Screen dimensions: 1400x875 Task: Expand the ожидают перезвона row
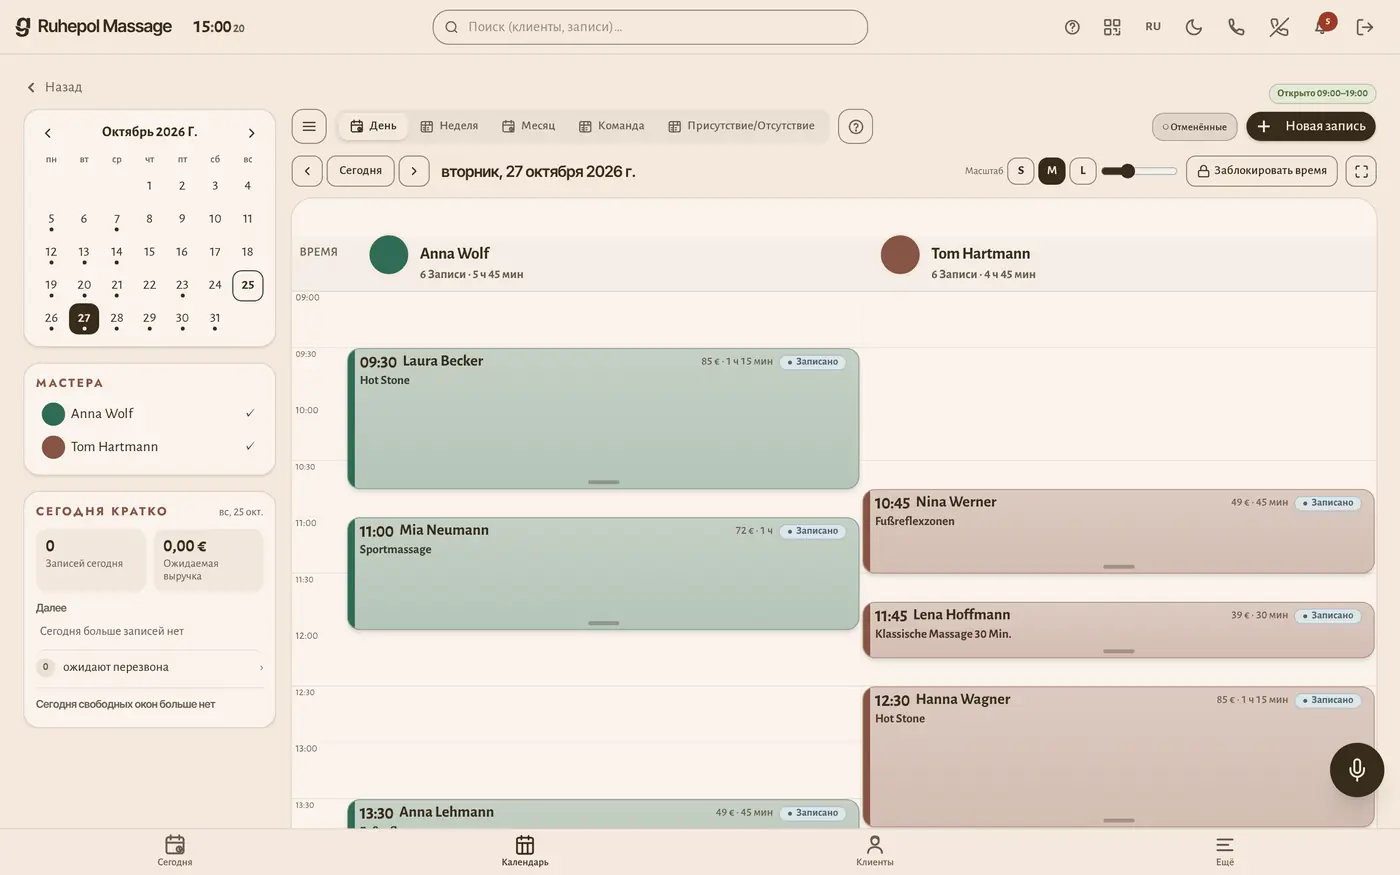[x=150, y=667]
